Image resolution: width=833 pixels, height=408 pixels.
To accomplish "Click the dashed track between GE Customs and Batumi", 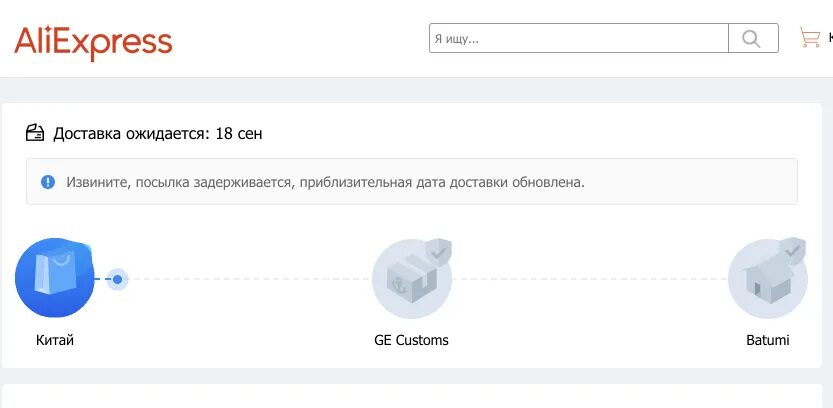I will pyautogui.click(x=590, y=279).
